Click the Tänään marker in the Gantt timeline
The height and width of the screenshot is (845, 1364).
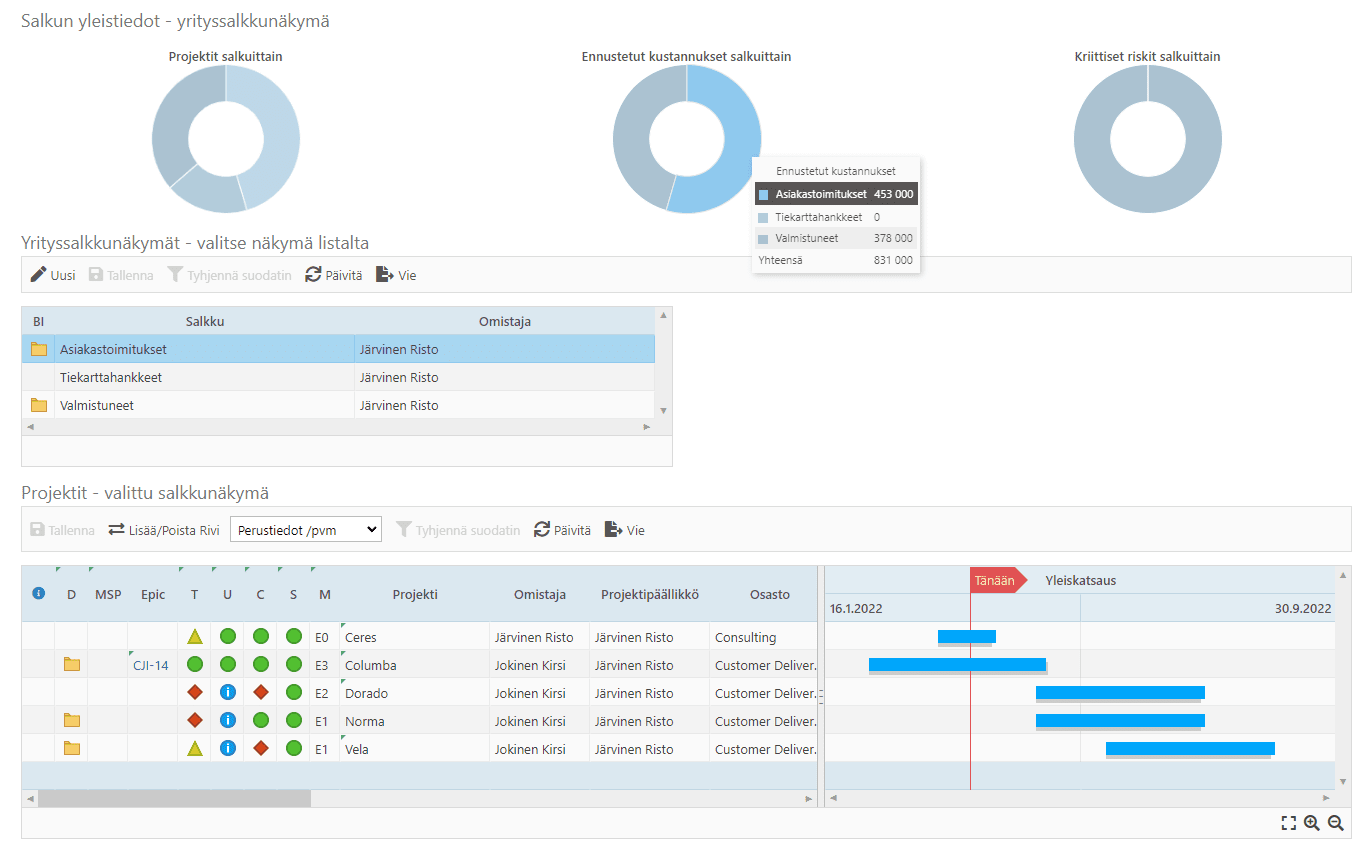click(996, 580)
